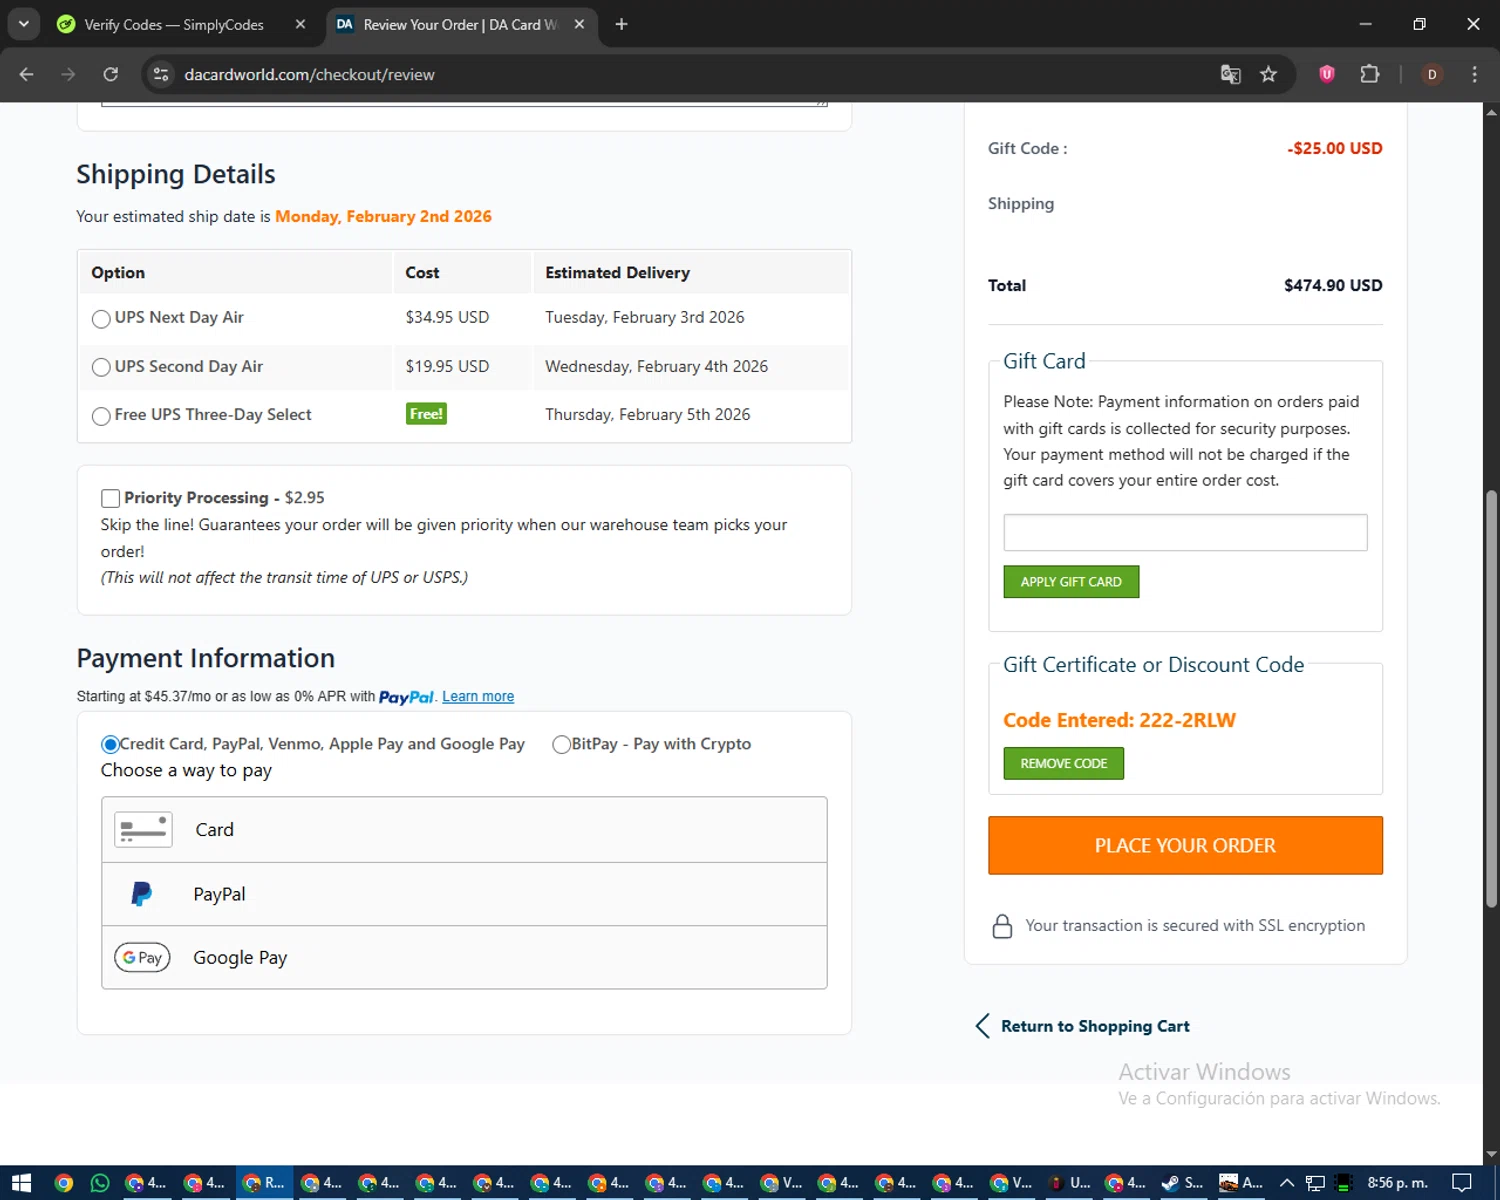Open the tab search dropdown arrow
1500x1200 pixels.
click(x=23, y=24)
